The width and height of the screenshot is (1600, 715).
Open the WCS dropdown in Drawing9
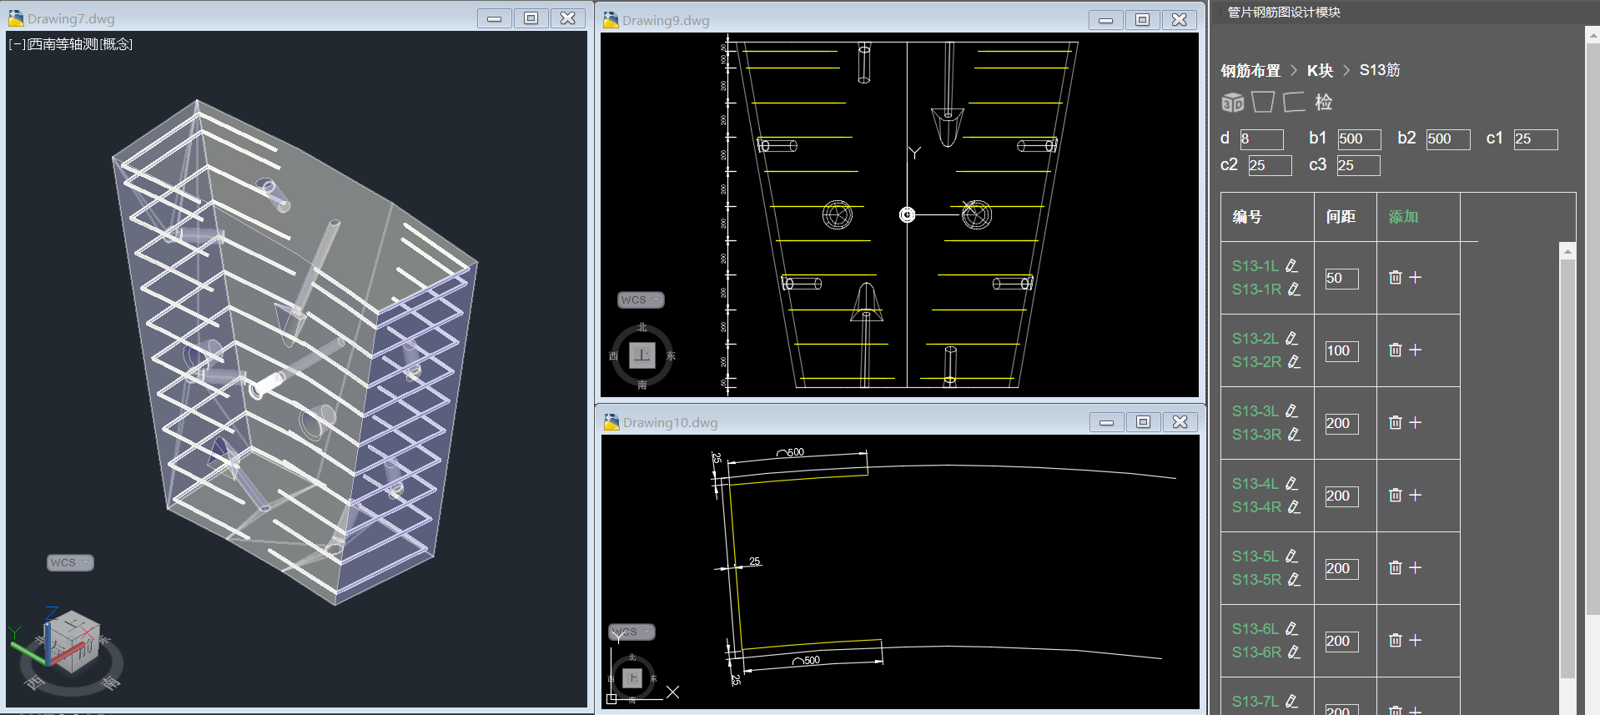click(x=640, y=300)
